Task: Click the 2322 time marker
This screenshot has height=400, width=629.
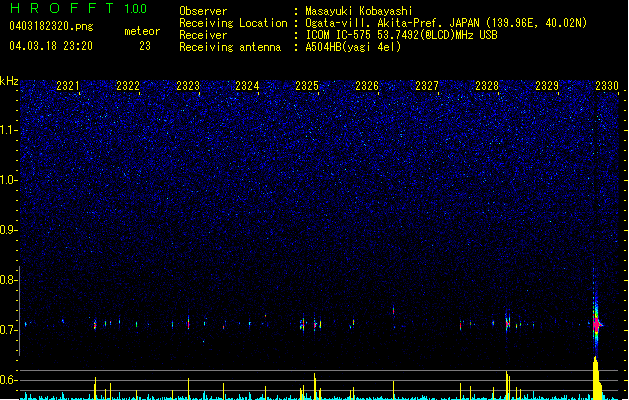Action: (x=128, y=85)
